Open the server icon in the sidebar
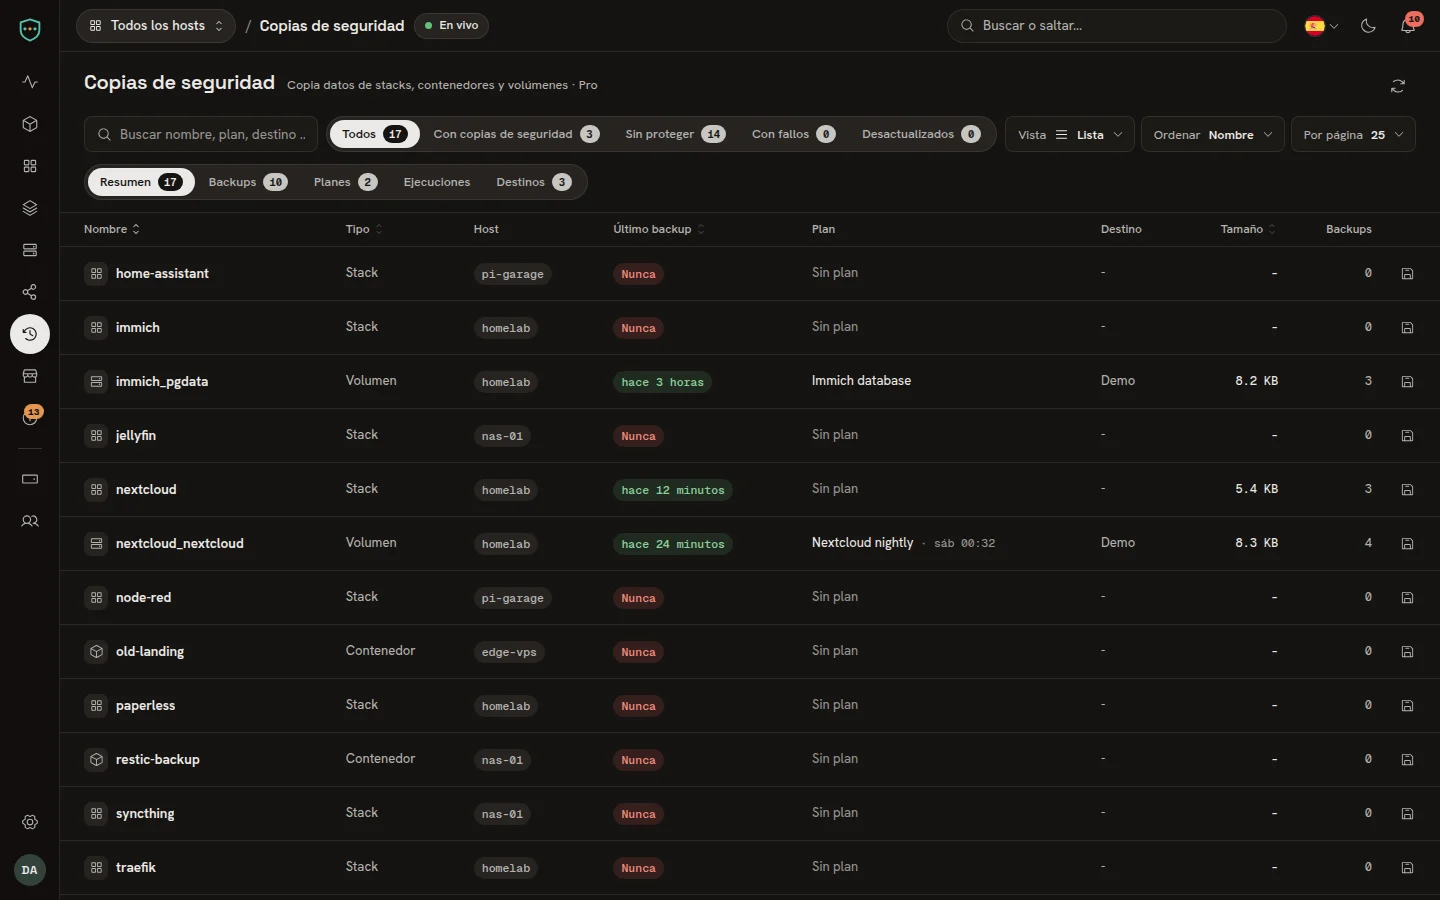 pos(30,250)
